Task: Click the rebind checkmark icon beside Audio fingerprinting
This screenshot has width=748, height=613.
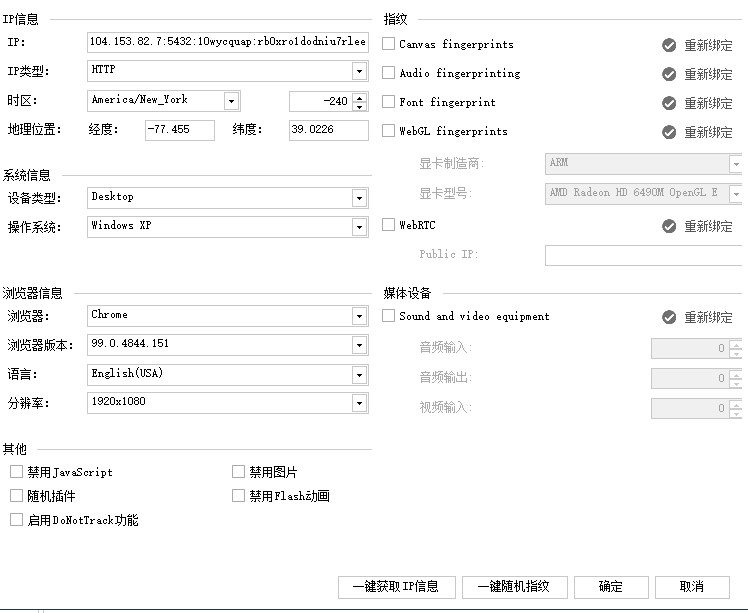Action: click(669, 74)
